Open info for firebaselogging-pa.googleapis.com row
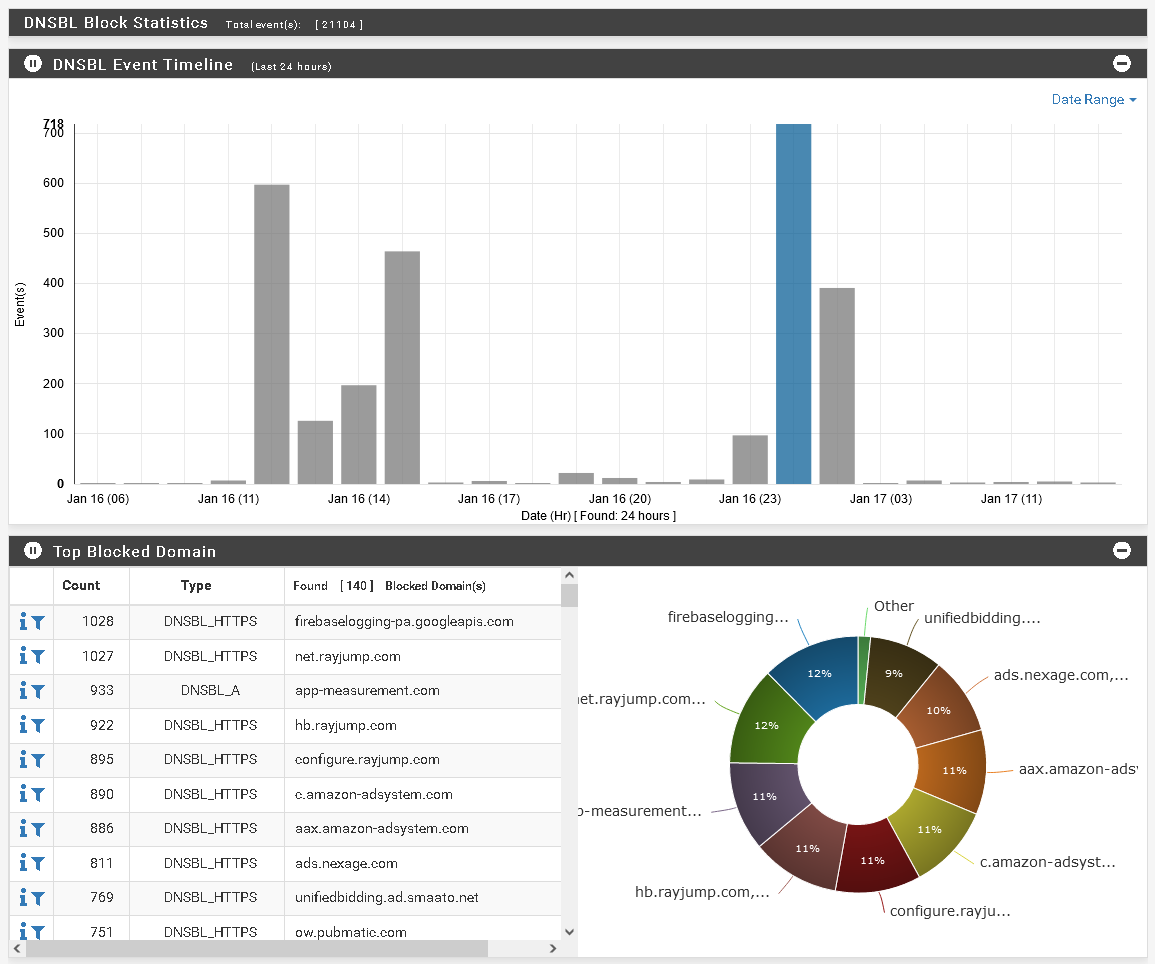Image resolution: width=1155 pixels, height=964 pixels. tap(23, 622)
